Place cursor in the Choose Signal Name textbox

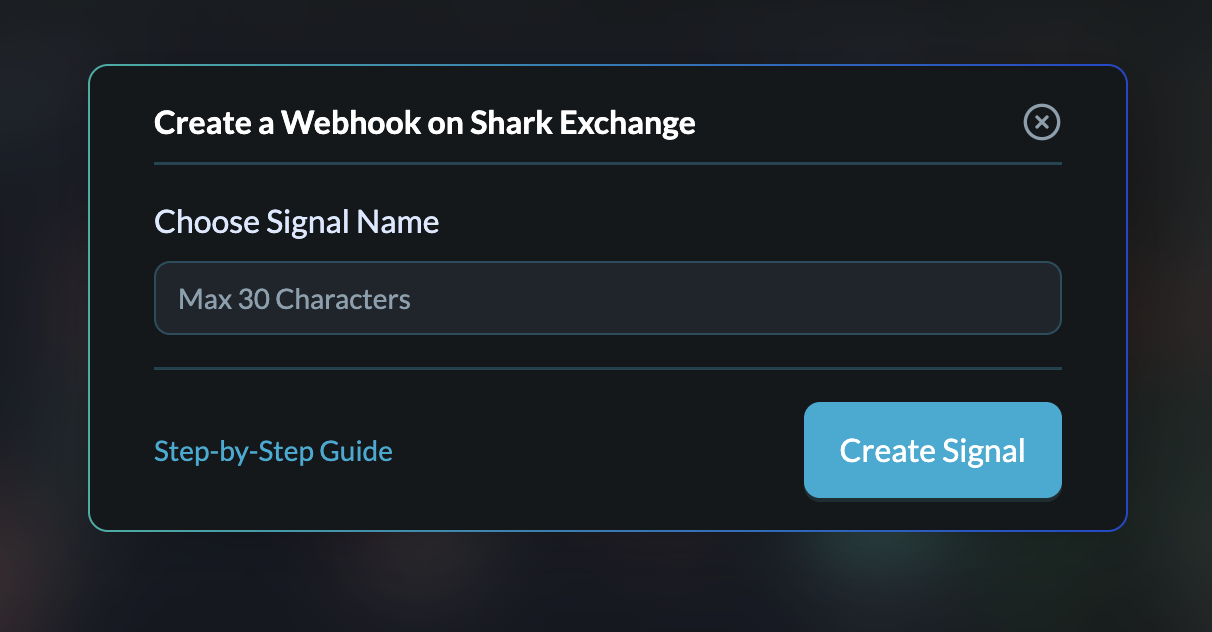[607, 298]
